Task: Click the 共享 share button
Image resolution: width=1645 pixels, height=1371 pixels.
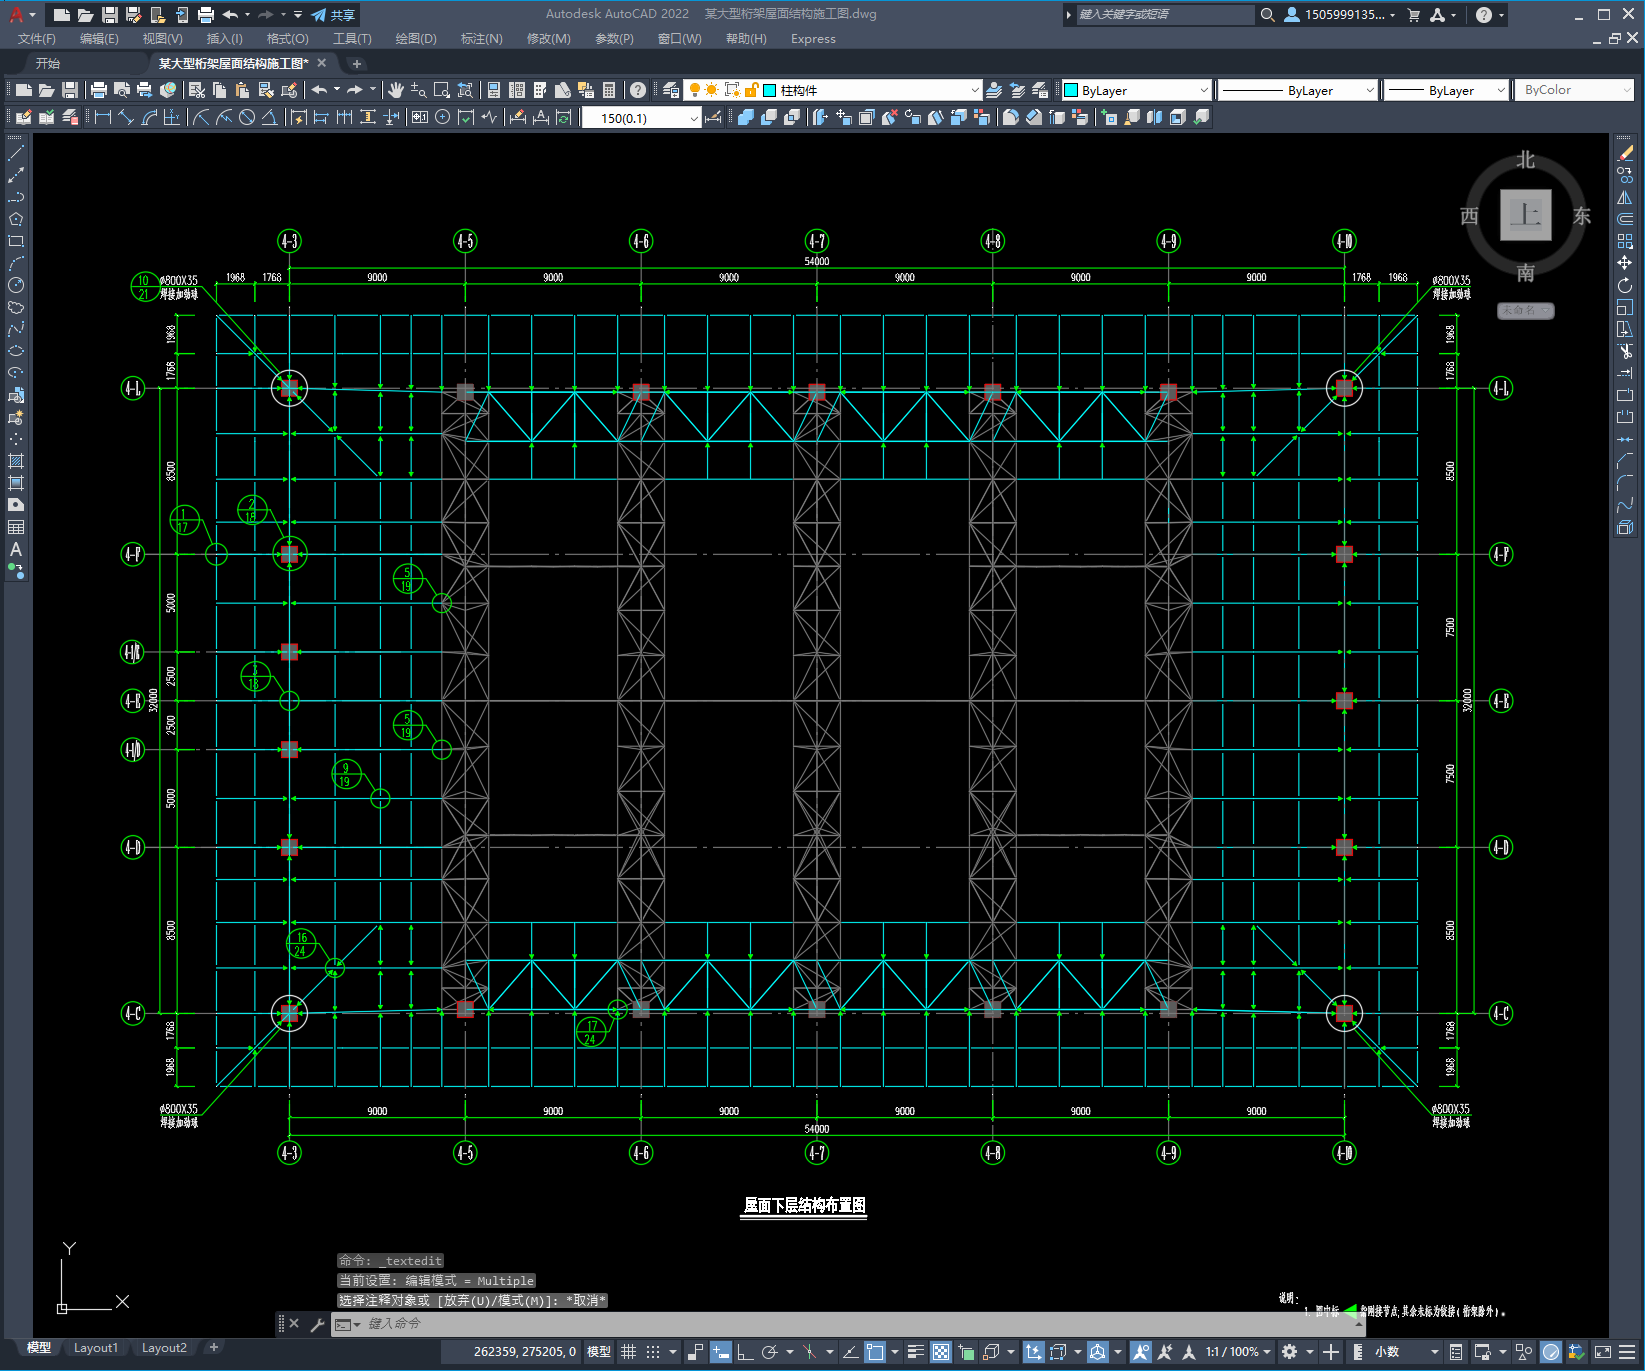Action: pos(334,15)
